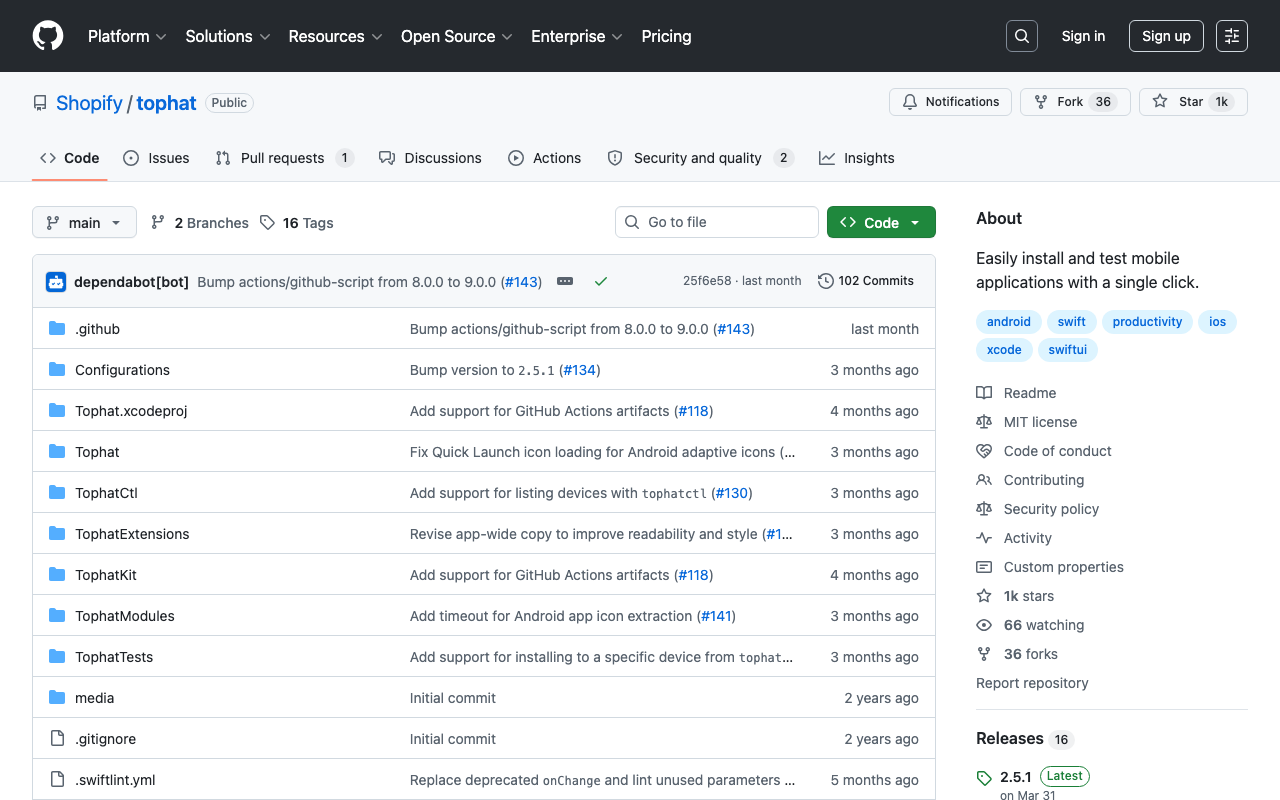Click the repository icon beside Shopify

click(x=40, y=103)
